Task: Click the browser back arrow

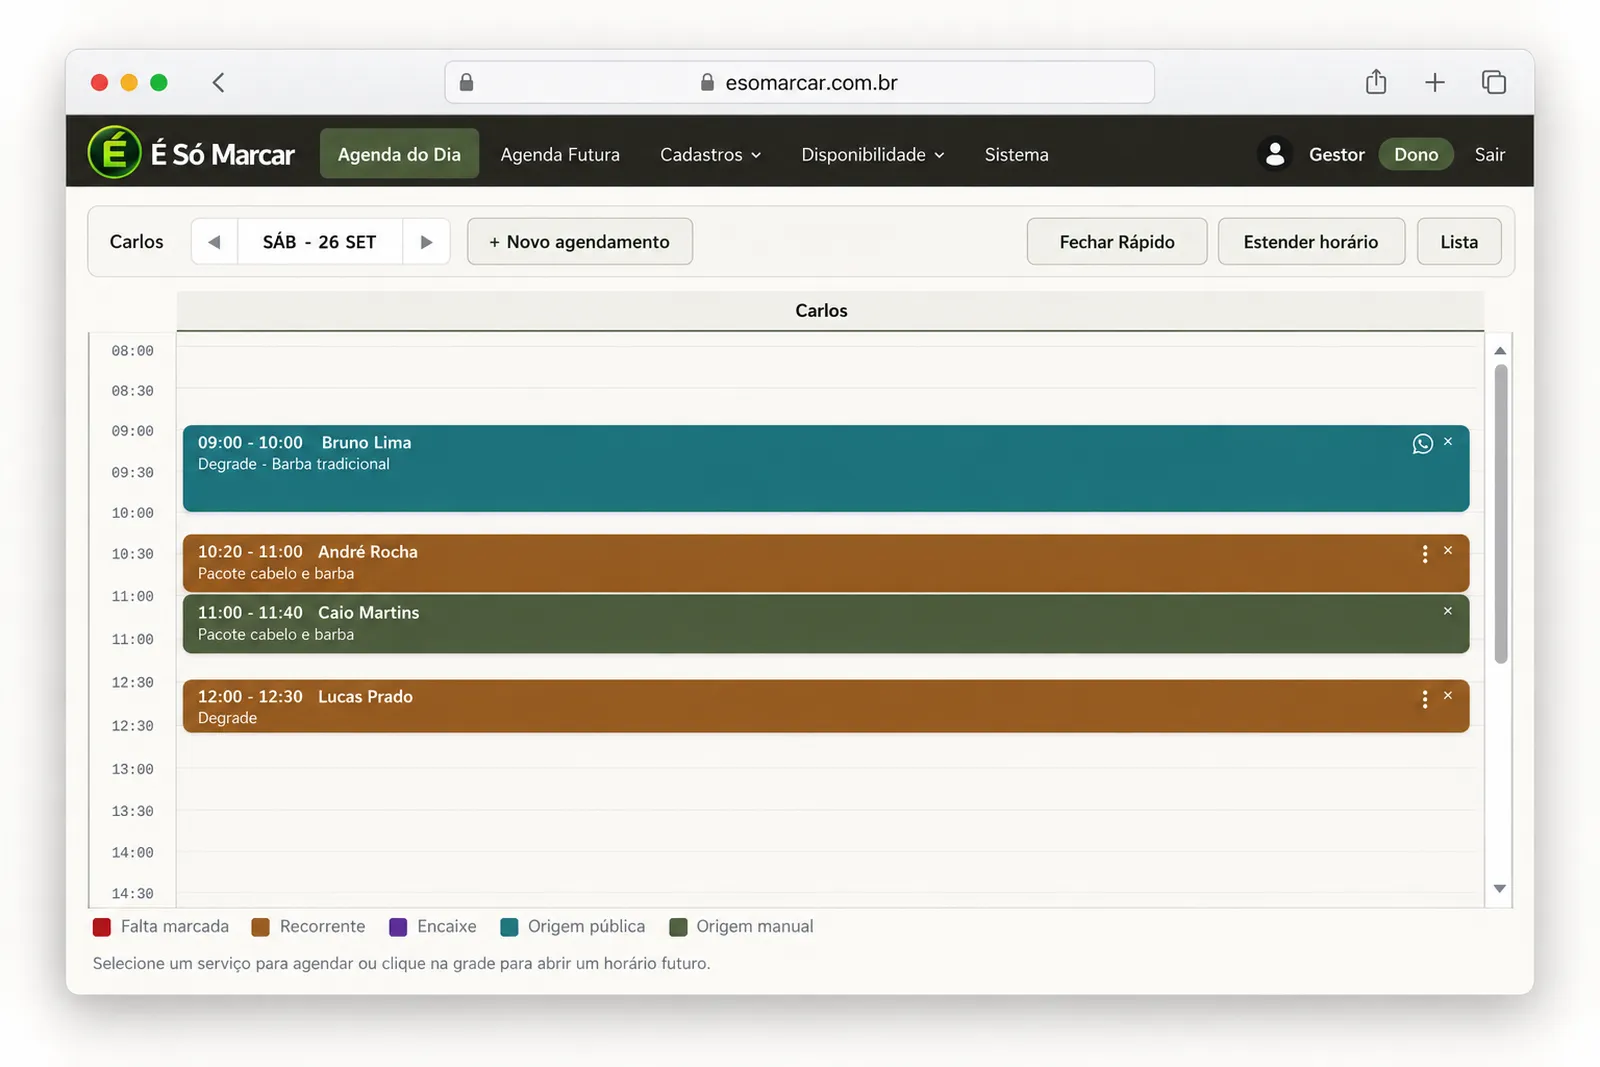Action: click(x=218, y=82)
